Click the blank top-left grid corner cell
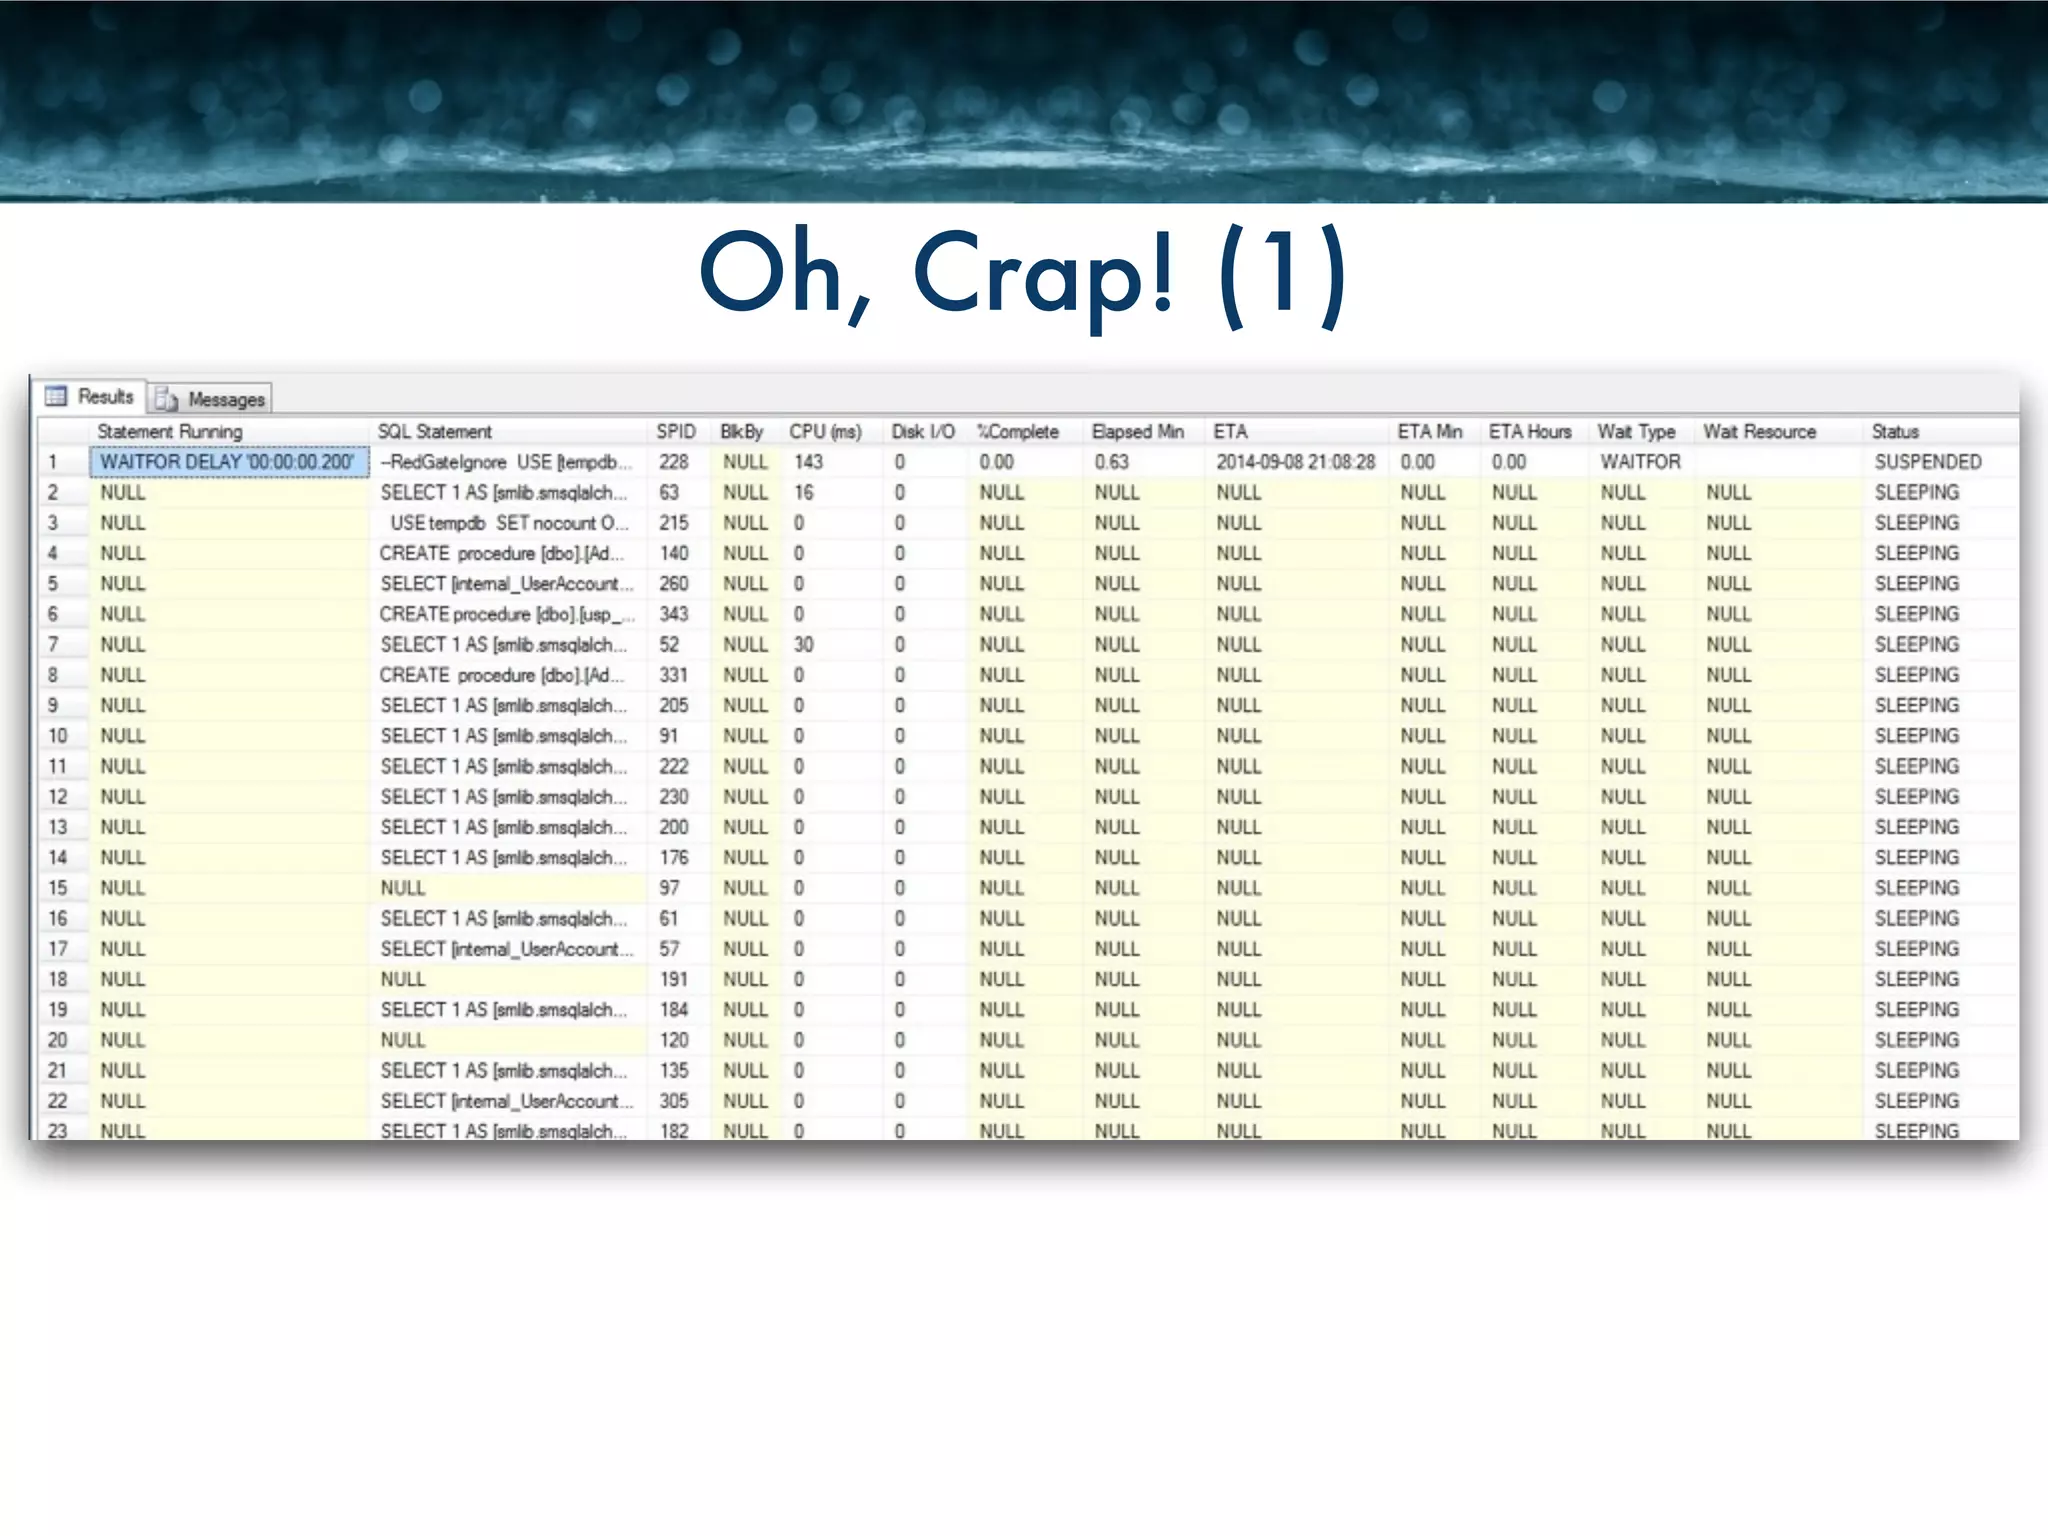Viewport: 2048px width, 1536px height. 62,431
